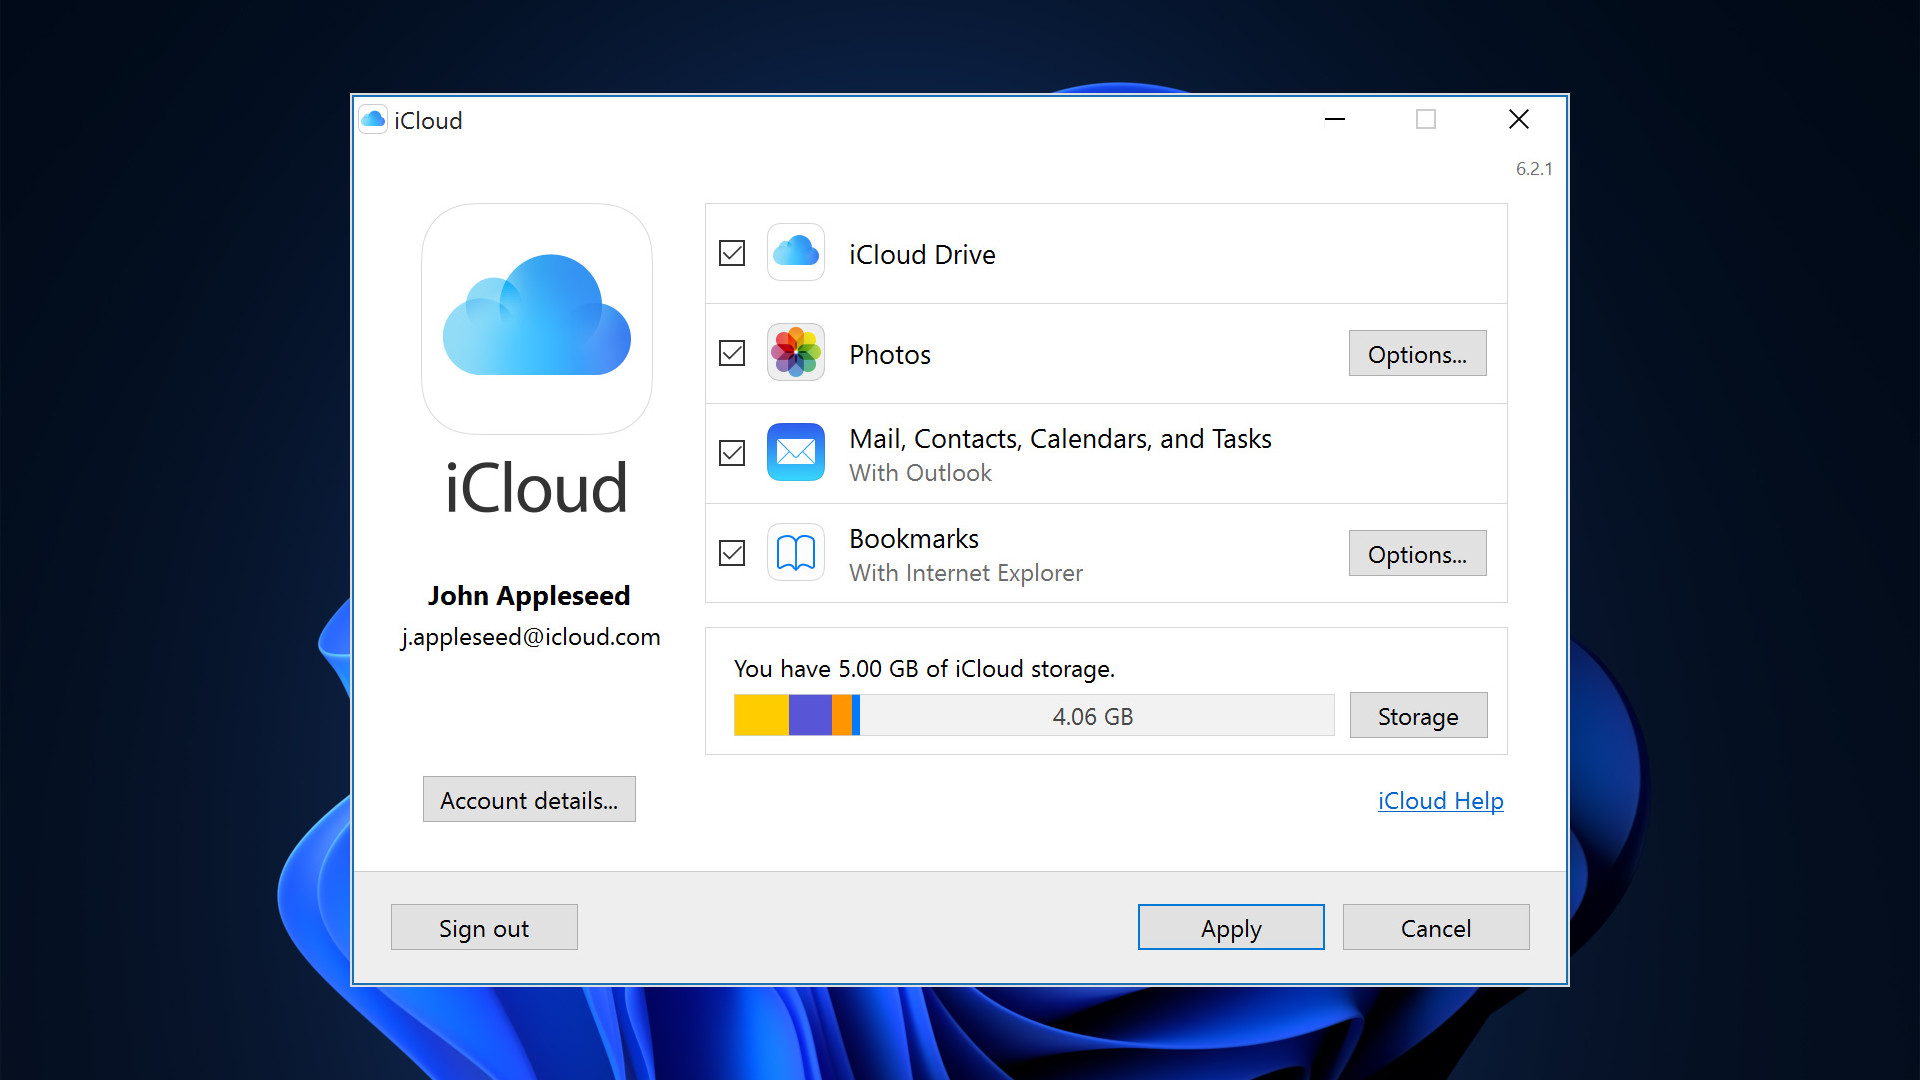The height and width of the screenshot is (1080, 1920).
Task: Click the iCloud app window icon in titlebar
Action: (x=373, y=120)
